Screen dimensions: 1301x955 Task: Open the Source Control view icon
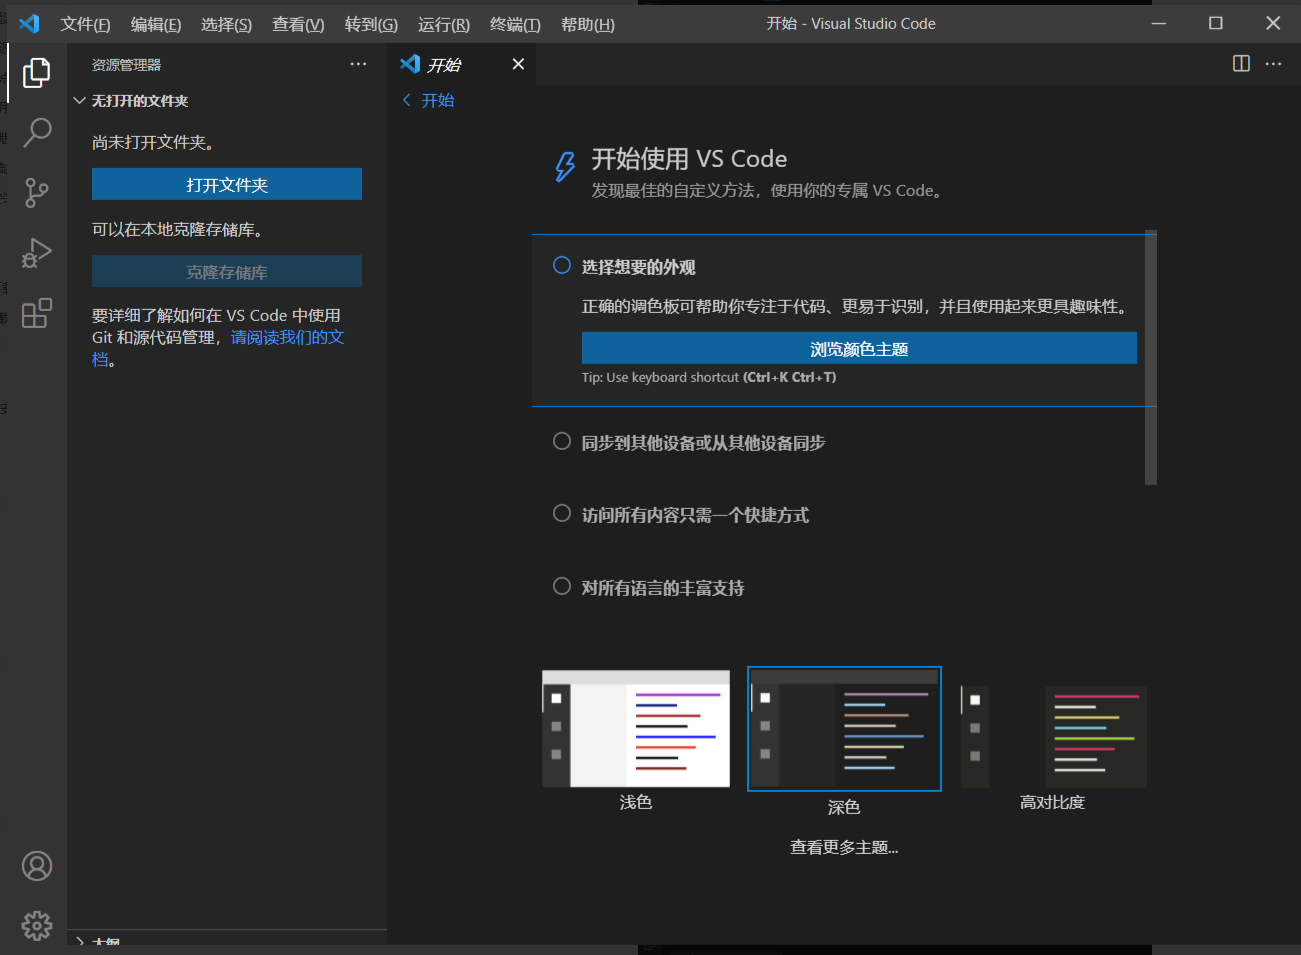37,192
